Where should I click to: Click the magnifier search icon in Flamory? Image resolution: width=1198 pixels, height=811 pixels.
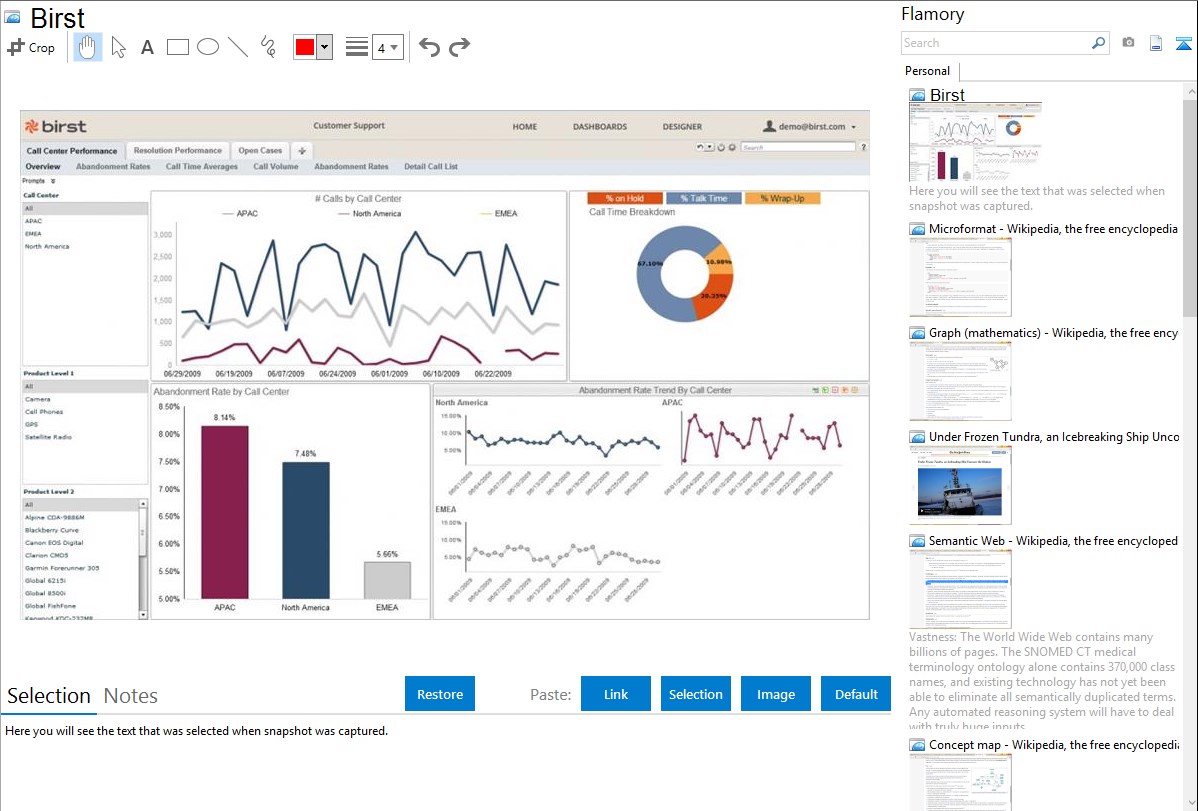point(1098,43)
